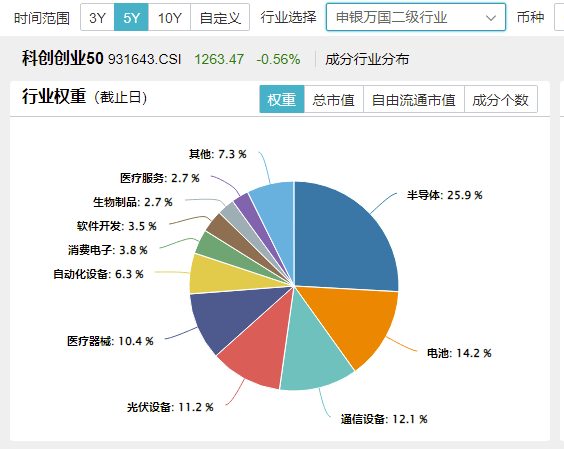Click the 自动化设备: 6.3 % label

pos(98,274)
